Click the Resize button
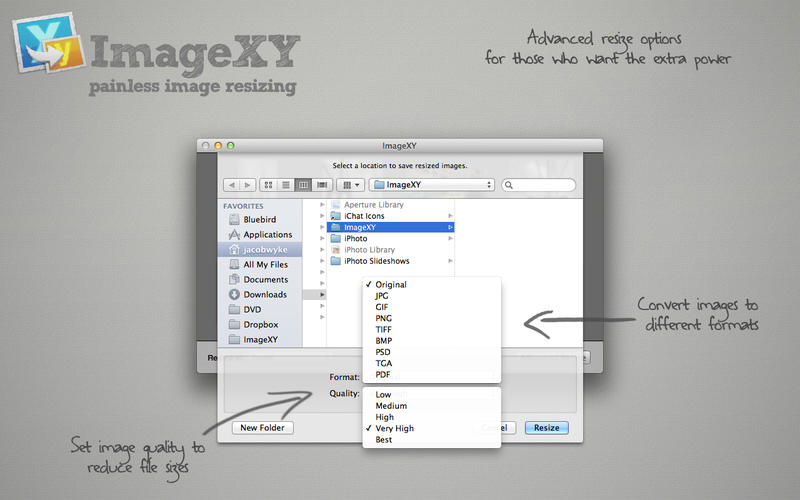Viewport: 800px width, 500px height. tap(546, 428)
